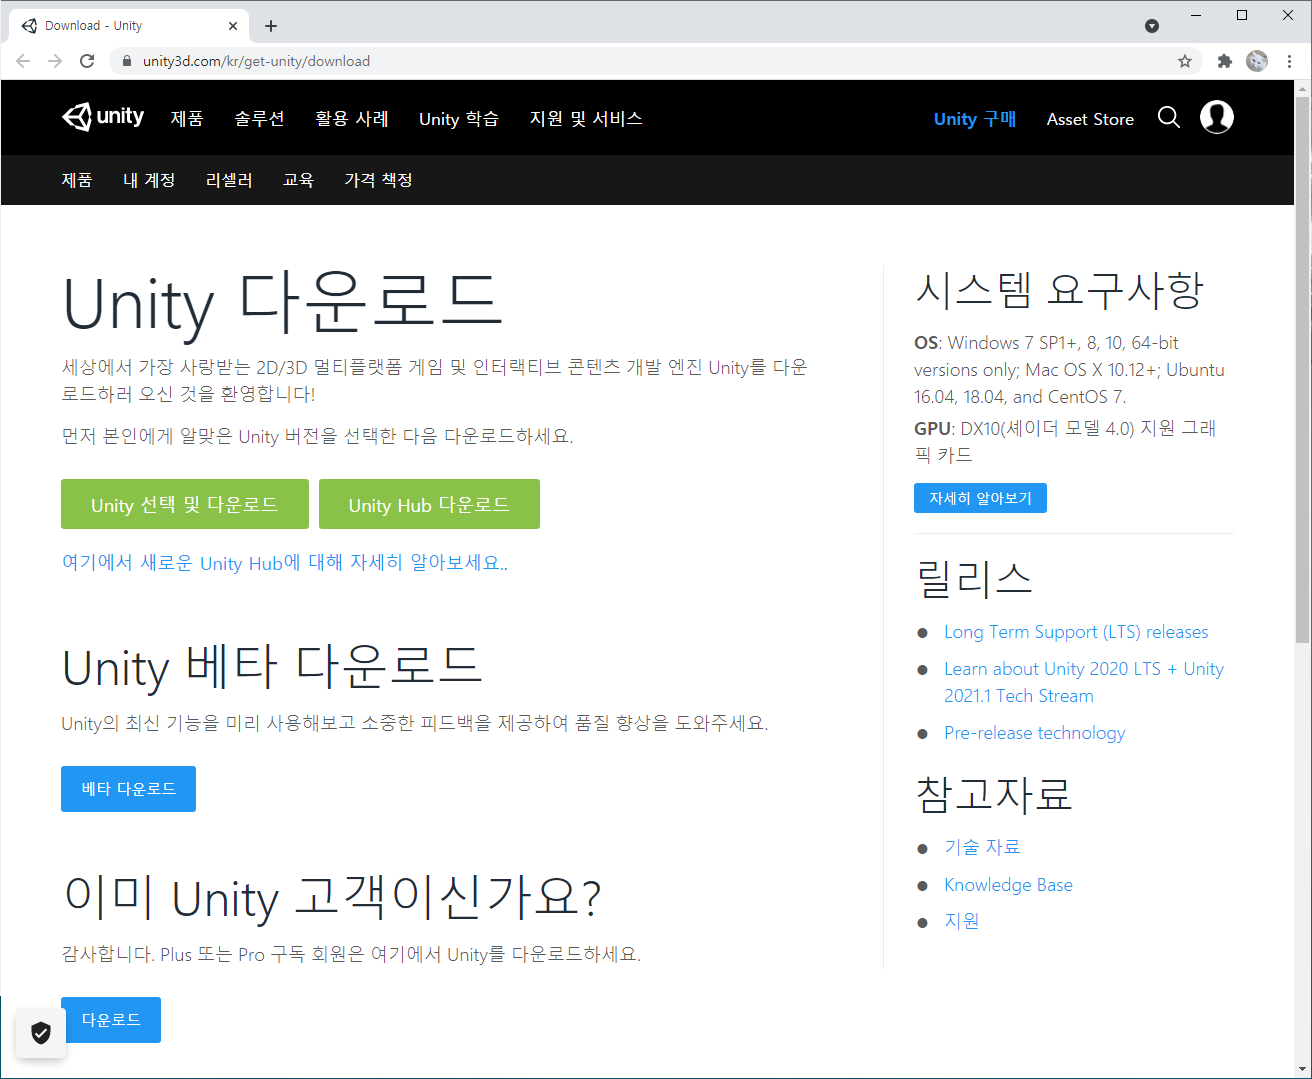Click the blue 다운로드 button

(111, 1020)
